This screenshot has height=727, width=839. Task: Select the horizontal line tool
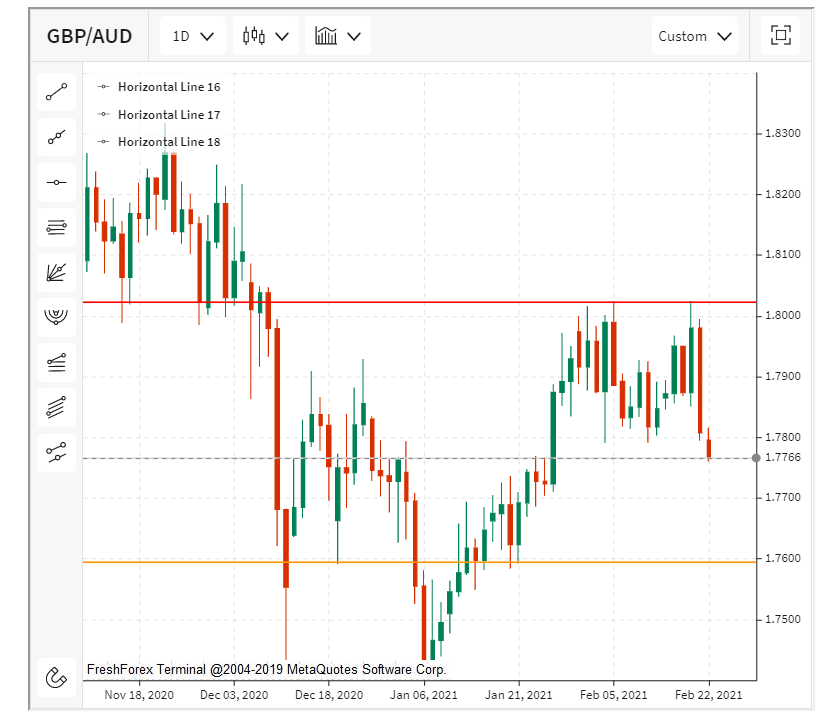tap(56, 182)
